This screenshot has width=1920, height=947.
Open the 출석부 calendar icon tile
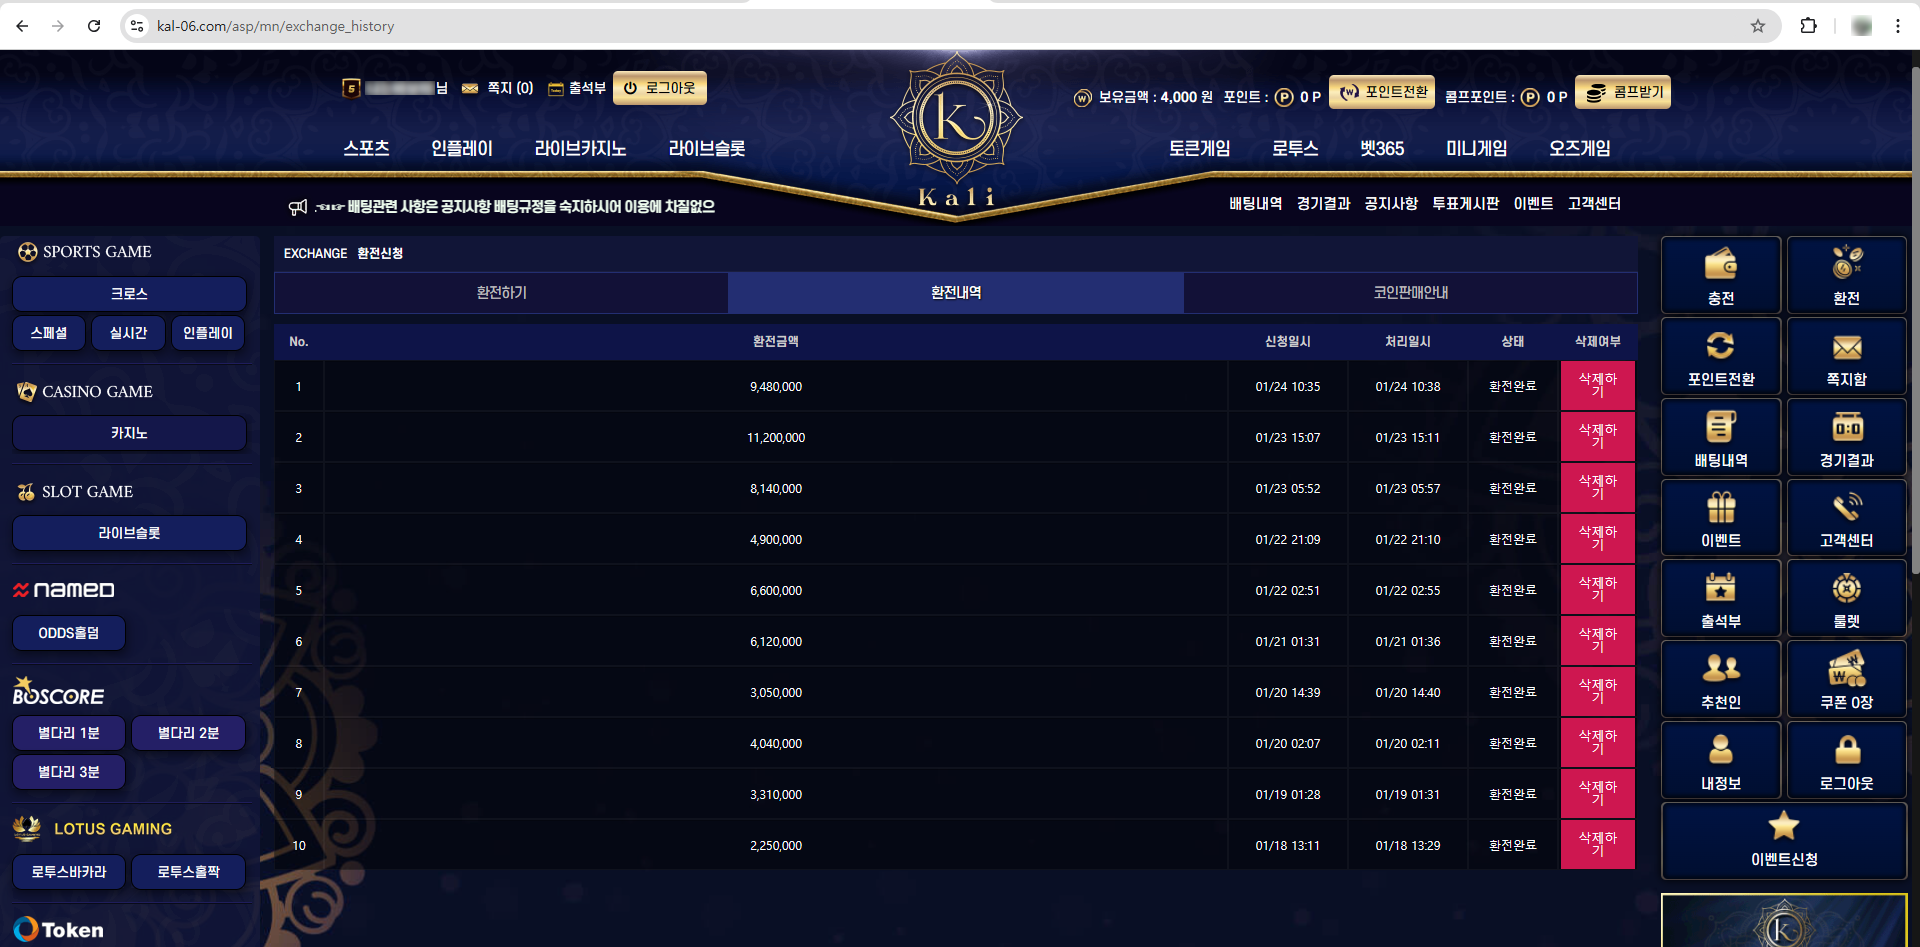(1720, 598)
